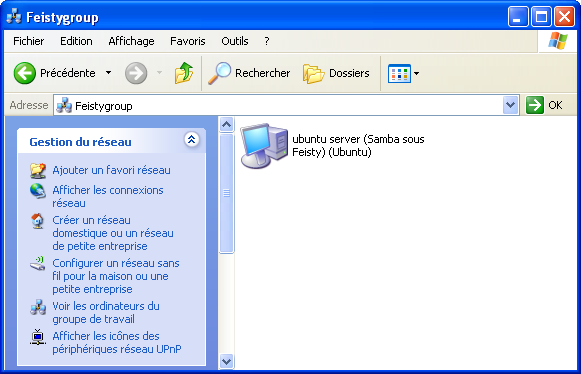The width and height of the screenshot is (581, 374).
Task: Click the workgroup computers icon
Action: [x=38, y=307]
